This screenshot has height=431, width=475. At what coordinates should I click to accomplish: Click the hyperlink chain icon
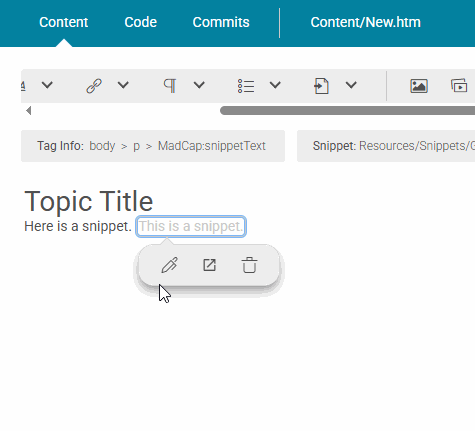tap(94, 86)
